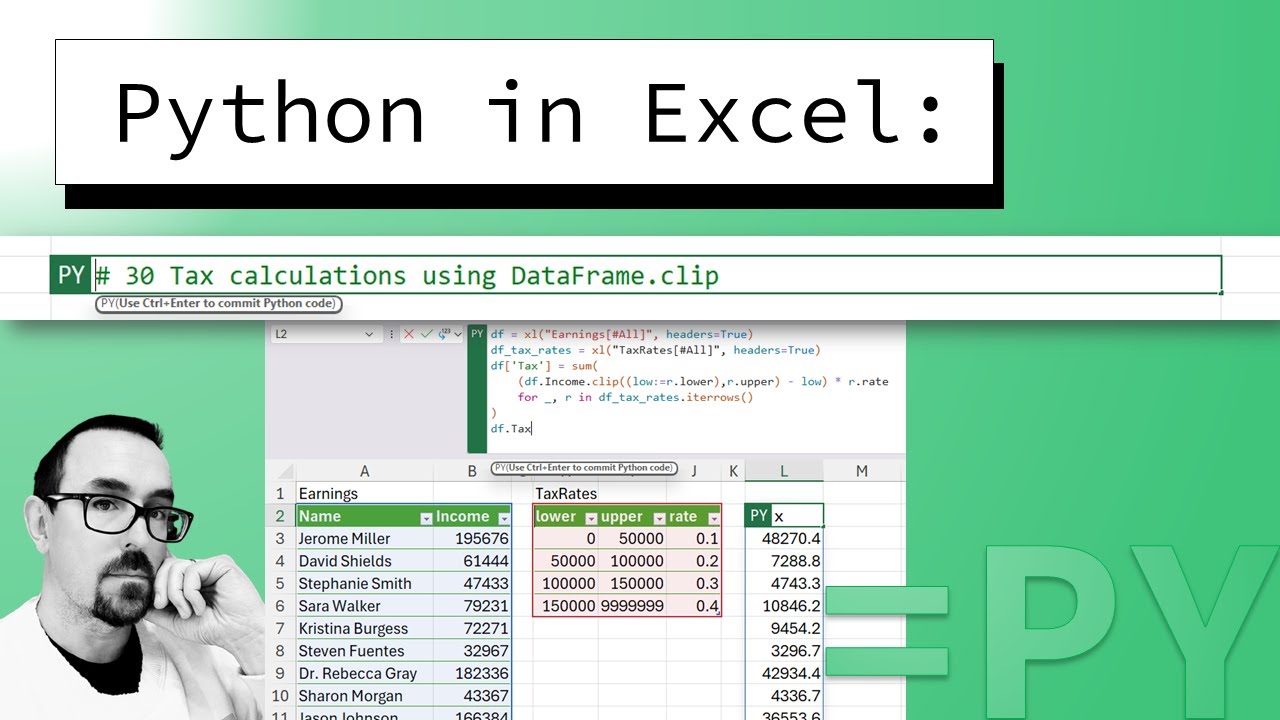Select row 9 header
Viewport: 1280px width, 720px height.
[x=280, y=674]
